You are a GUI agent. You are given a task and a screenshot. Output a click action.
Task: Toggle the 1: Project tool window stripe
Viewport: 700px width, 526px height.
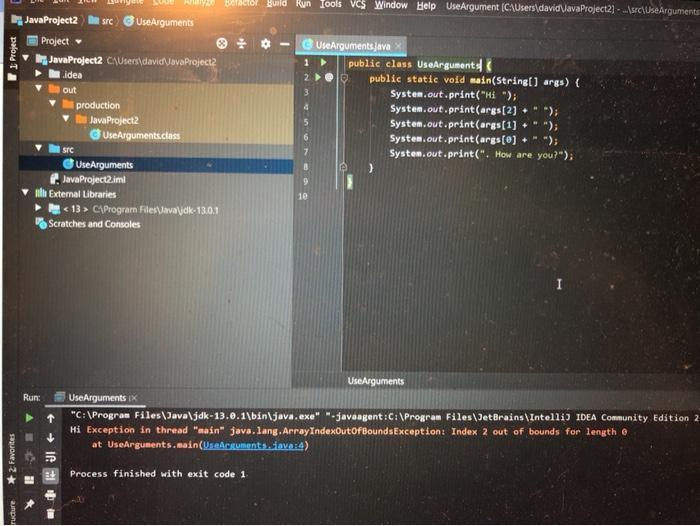pos(12,59)
